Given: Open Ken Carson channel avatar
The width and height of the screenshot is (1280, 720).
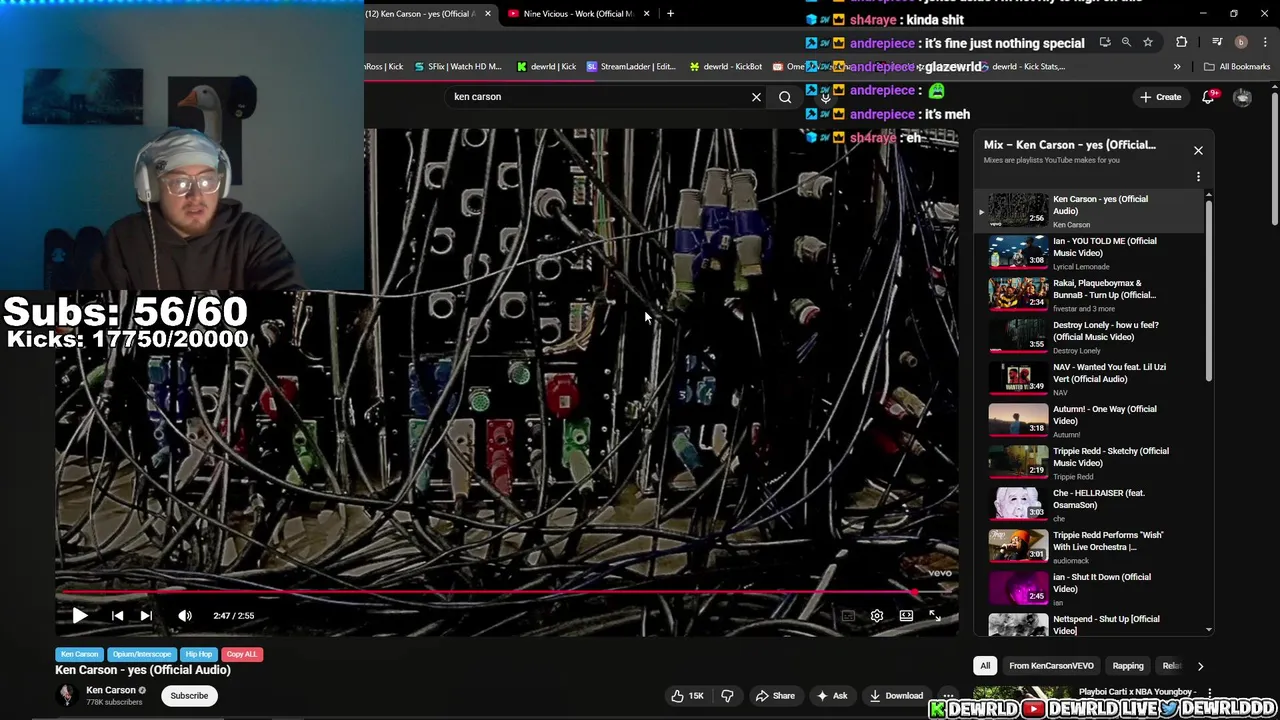Looking at the screenshot, I should click(67, 696).
